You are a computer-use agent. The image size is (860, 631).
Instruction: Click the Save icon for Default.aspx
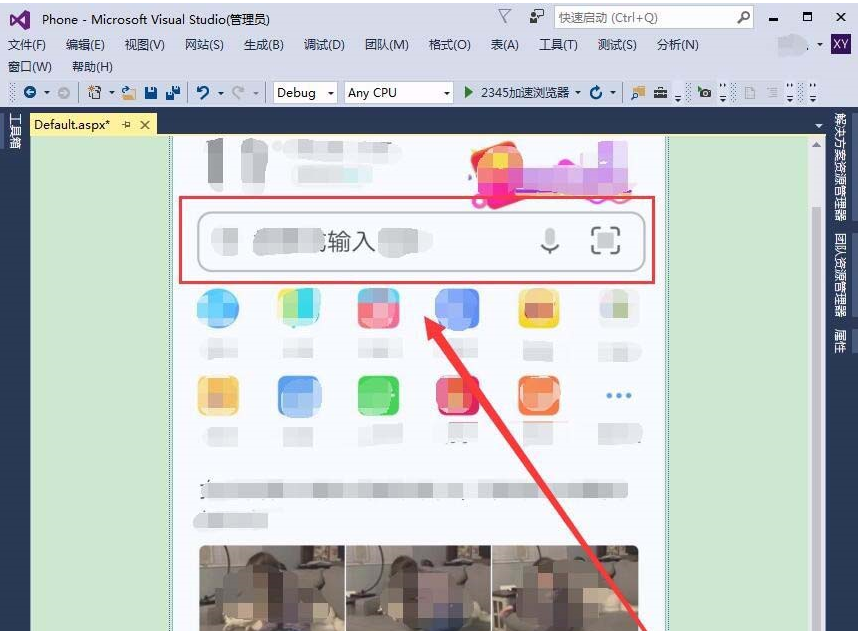[x=150, y=92]
